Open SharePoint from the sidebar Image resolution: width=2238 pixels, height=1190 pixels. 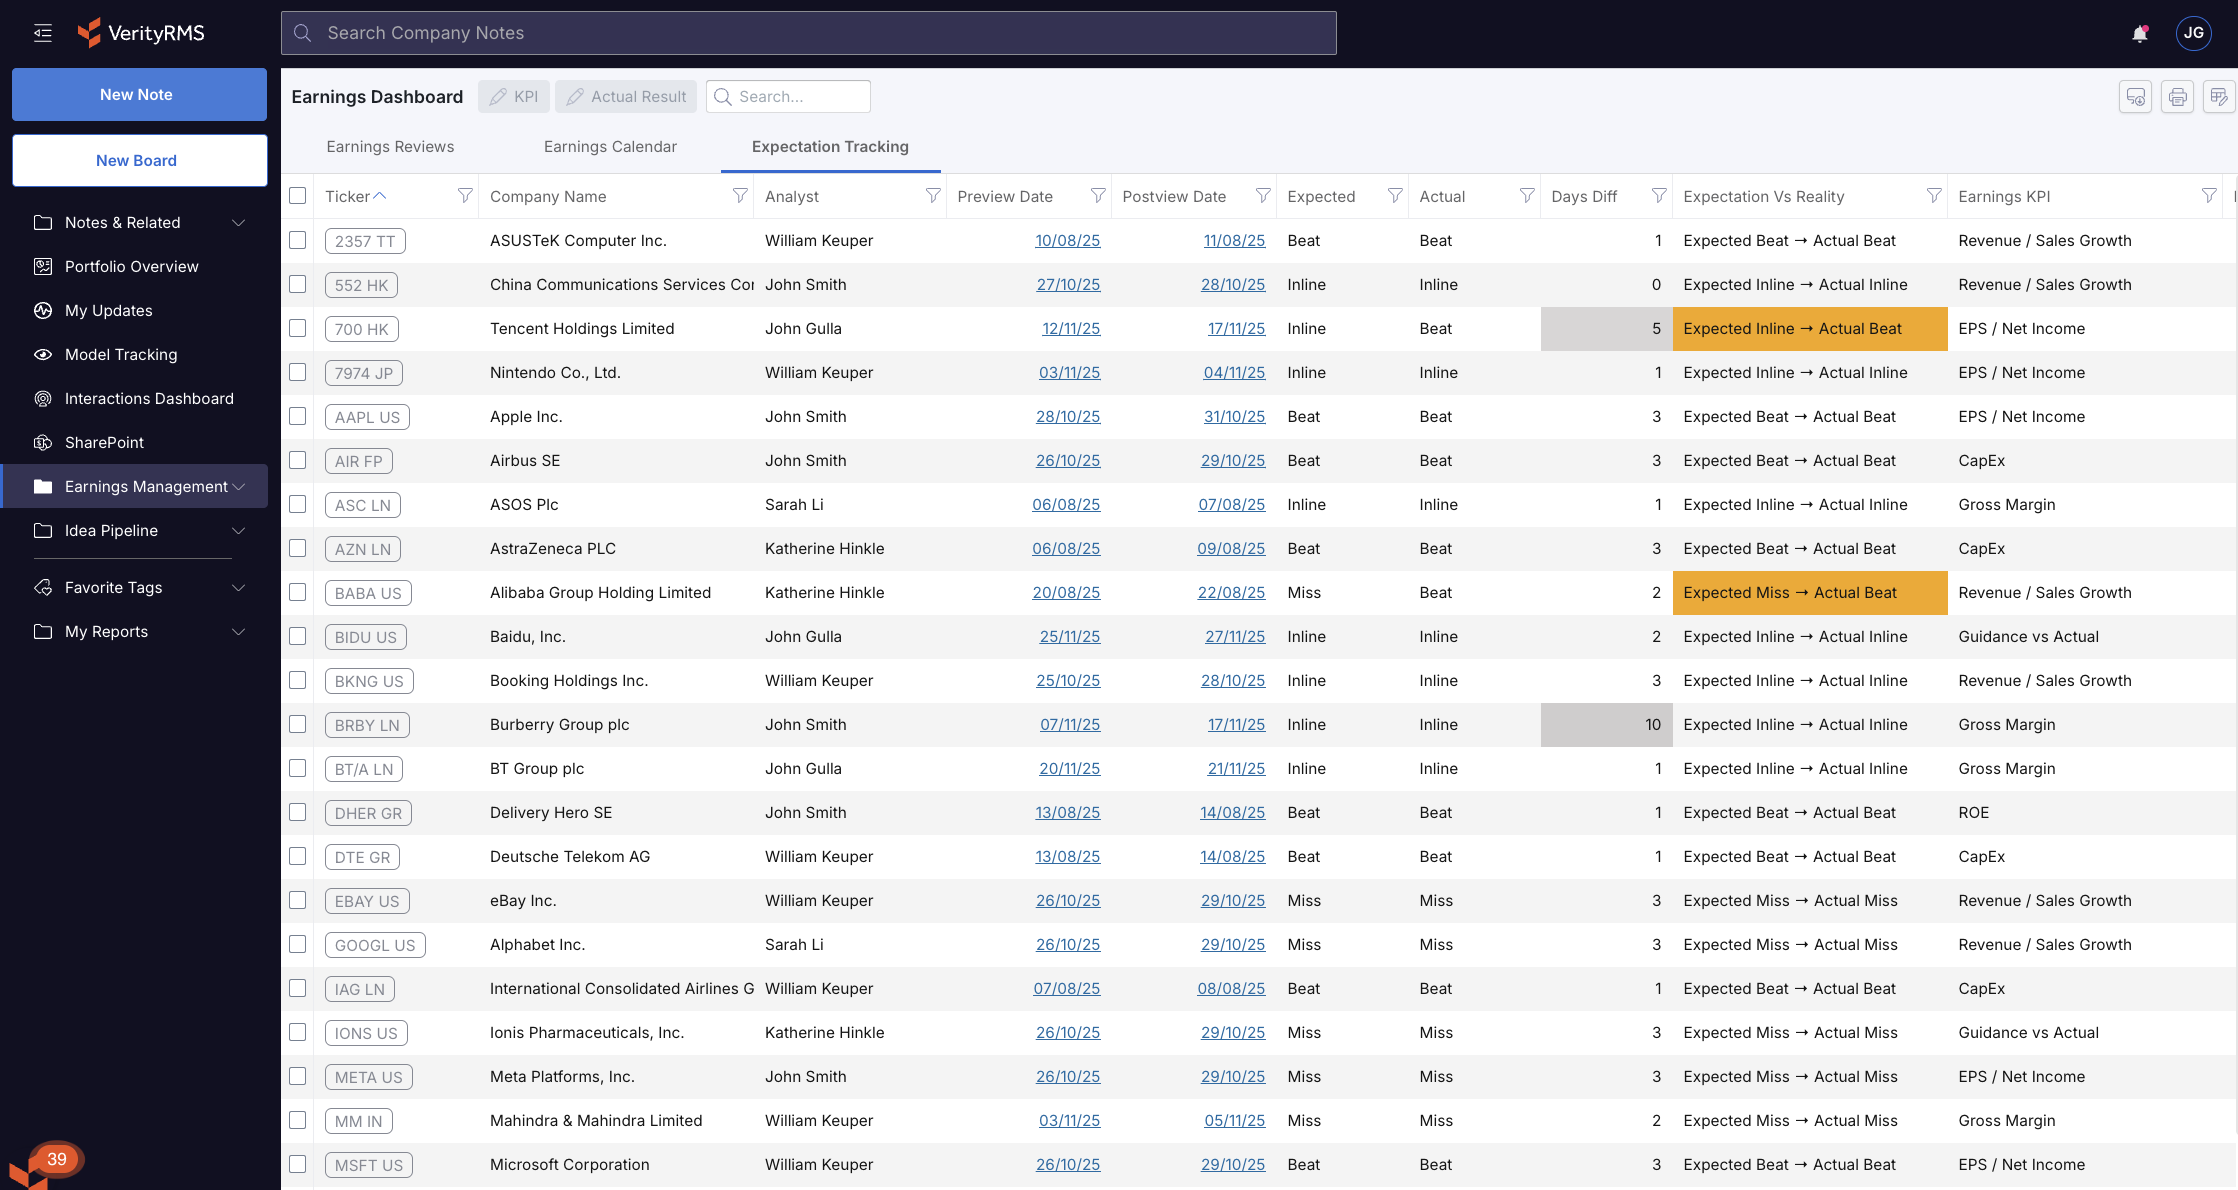point(104,443)
